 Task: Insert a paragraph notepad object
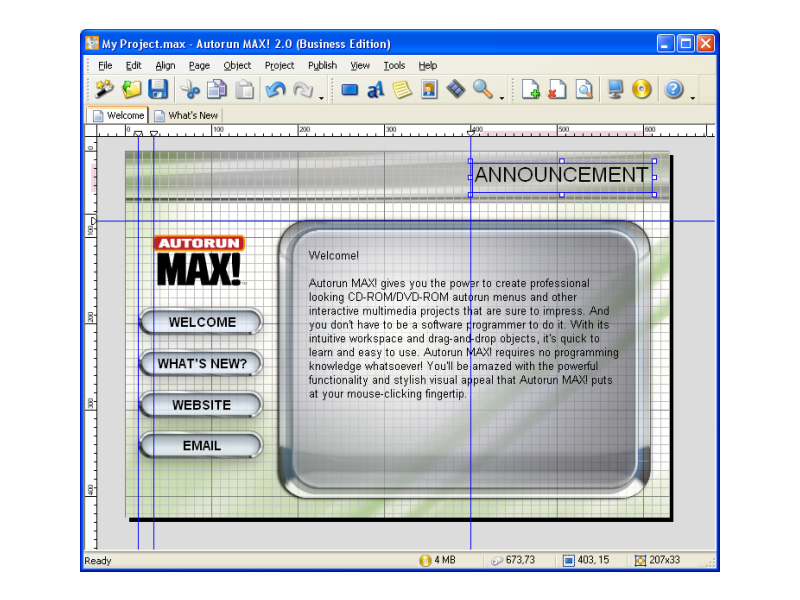pos(402,90)
